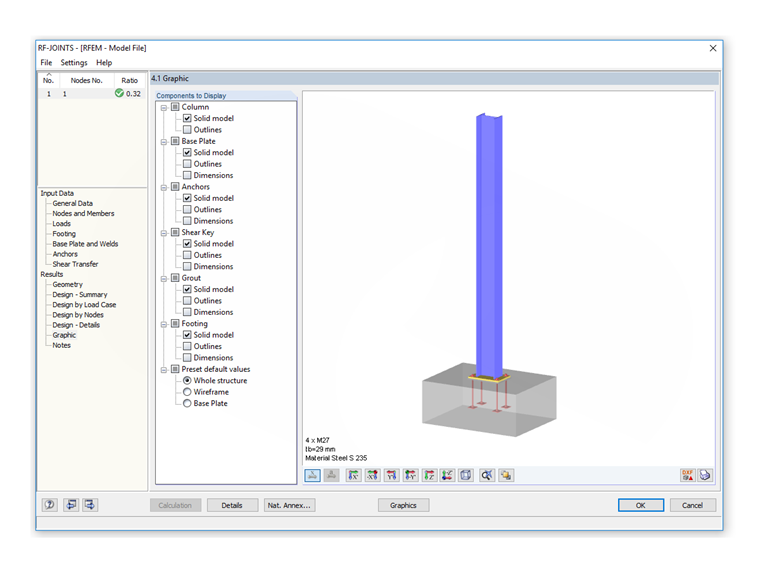View the model in the Z direction
Image resolution: width=760 pixels, height=570 pixels.
pos(429,475)
